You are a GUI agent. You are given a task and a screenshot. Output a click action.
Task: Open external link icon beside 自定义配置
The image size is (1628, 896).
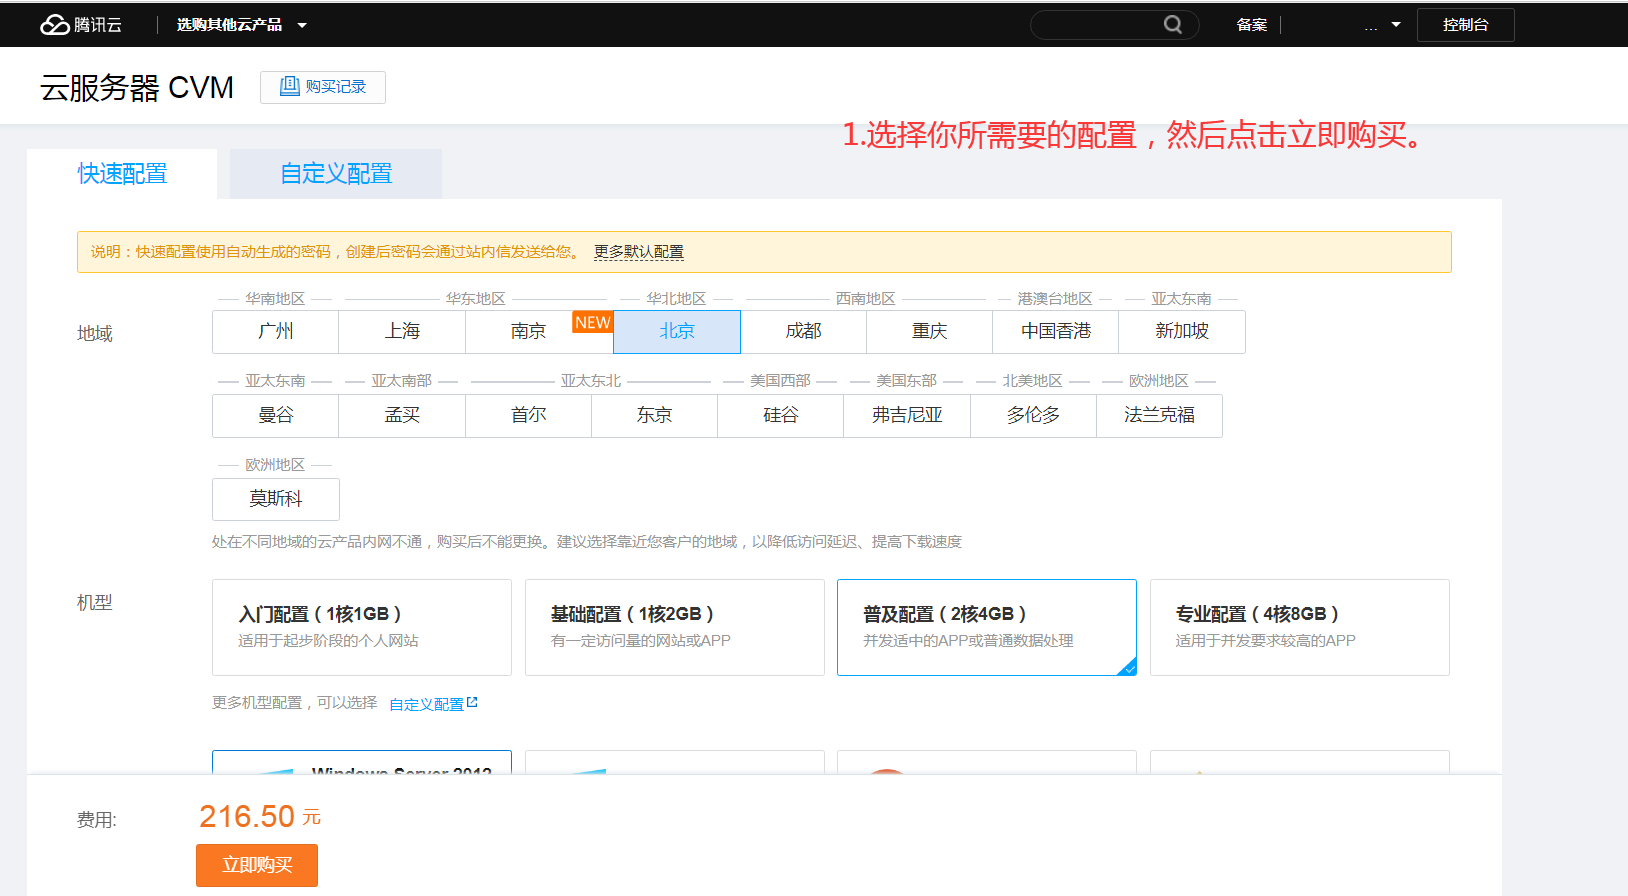point(472,703)
